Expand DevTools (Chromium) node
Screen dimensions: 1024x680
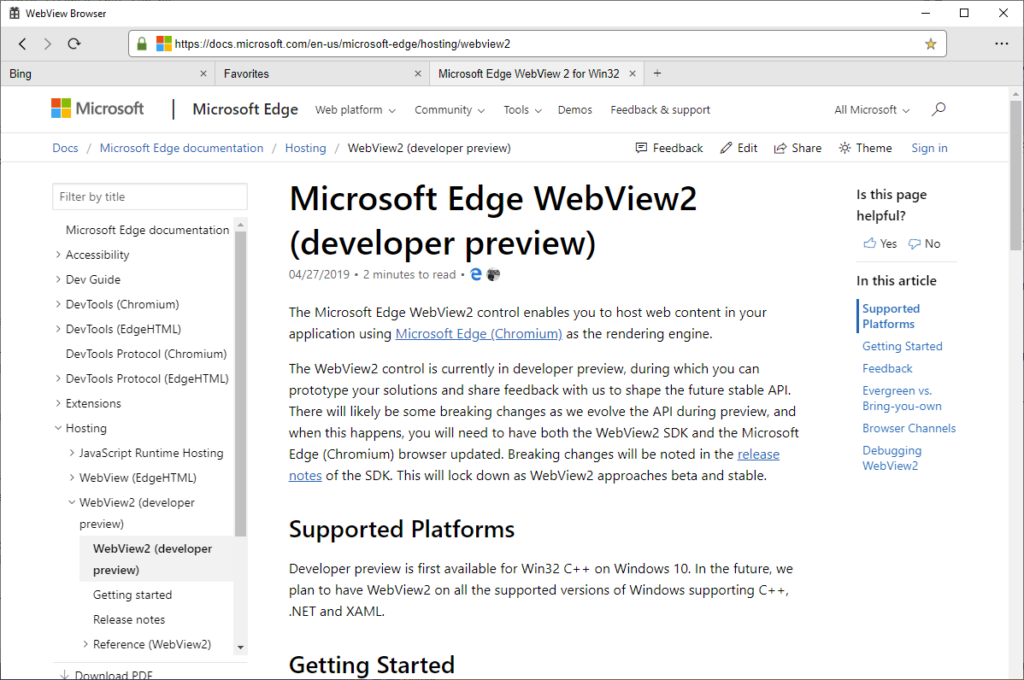(x=58, y=304)
